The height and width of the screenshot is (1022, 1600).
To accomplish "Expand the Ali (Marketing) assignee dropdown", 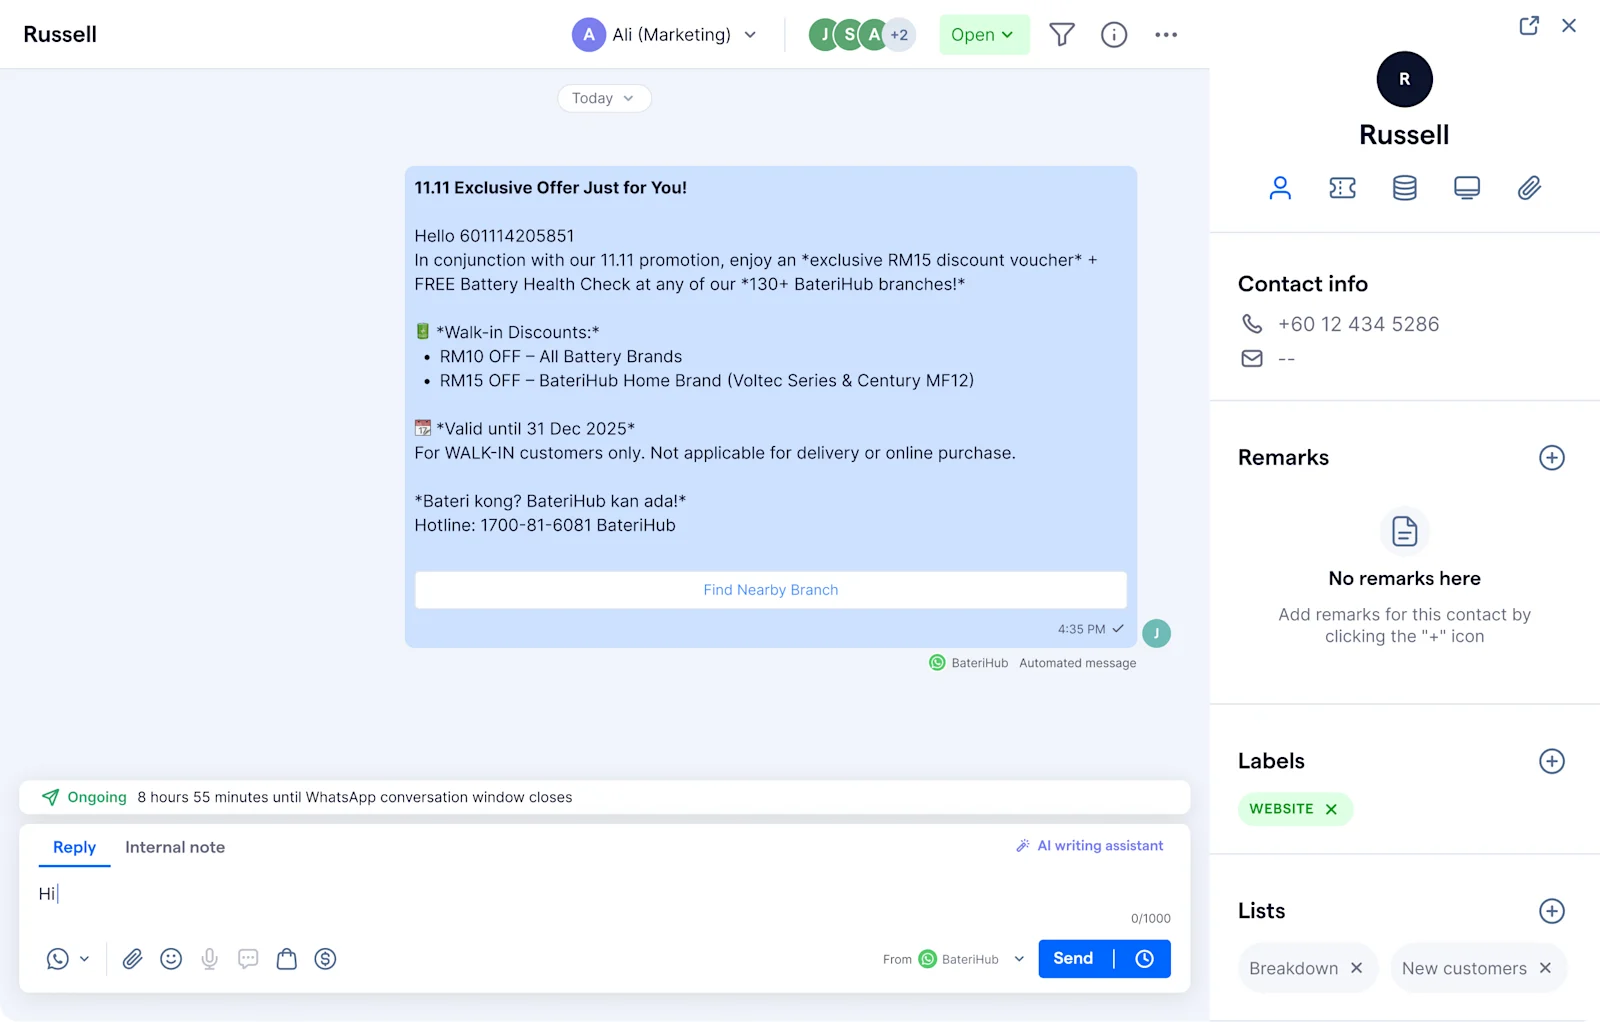I will click(x=664, y=35).
